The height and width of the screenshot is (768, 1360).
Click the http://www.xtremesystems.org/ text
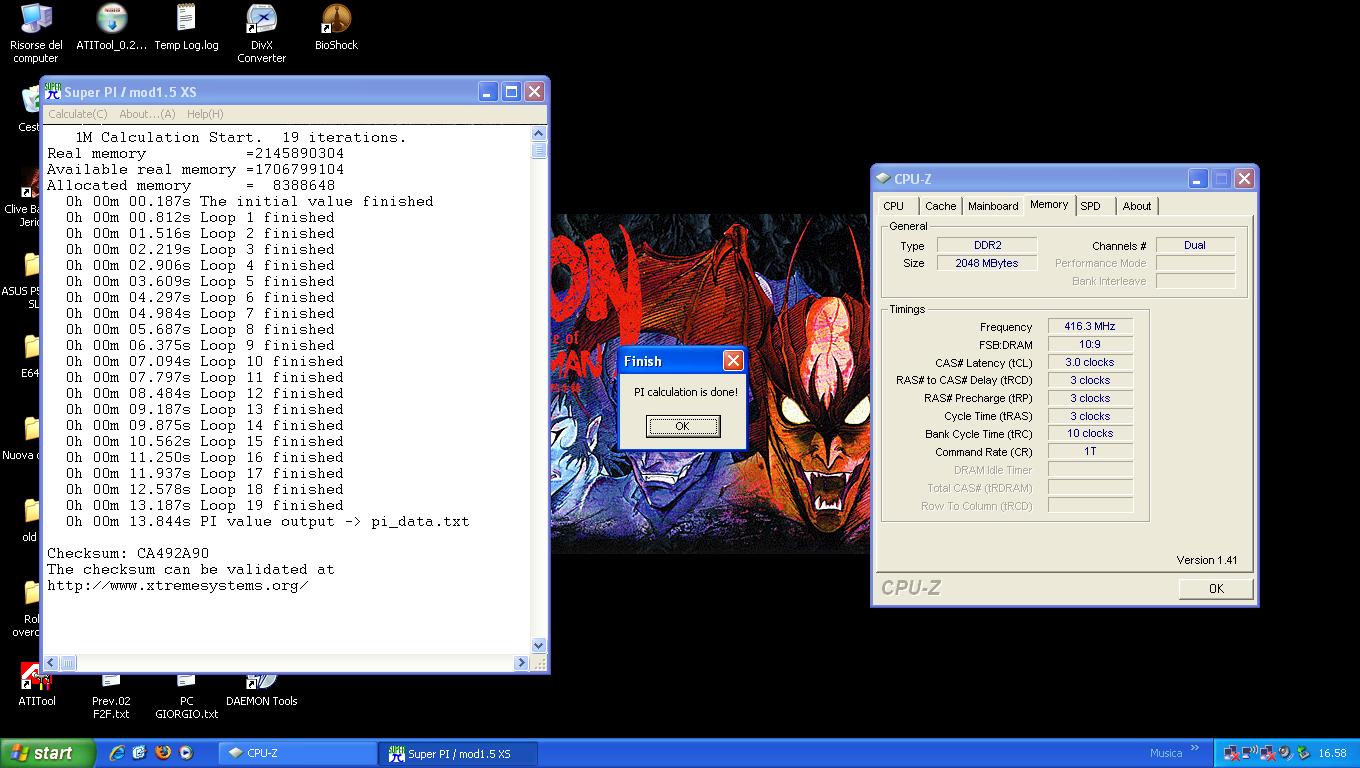click(178, 585)
